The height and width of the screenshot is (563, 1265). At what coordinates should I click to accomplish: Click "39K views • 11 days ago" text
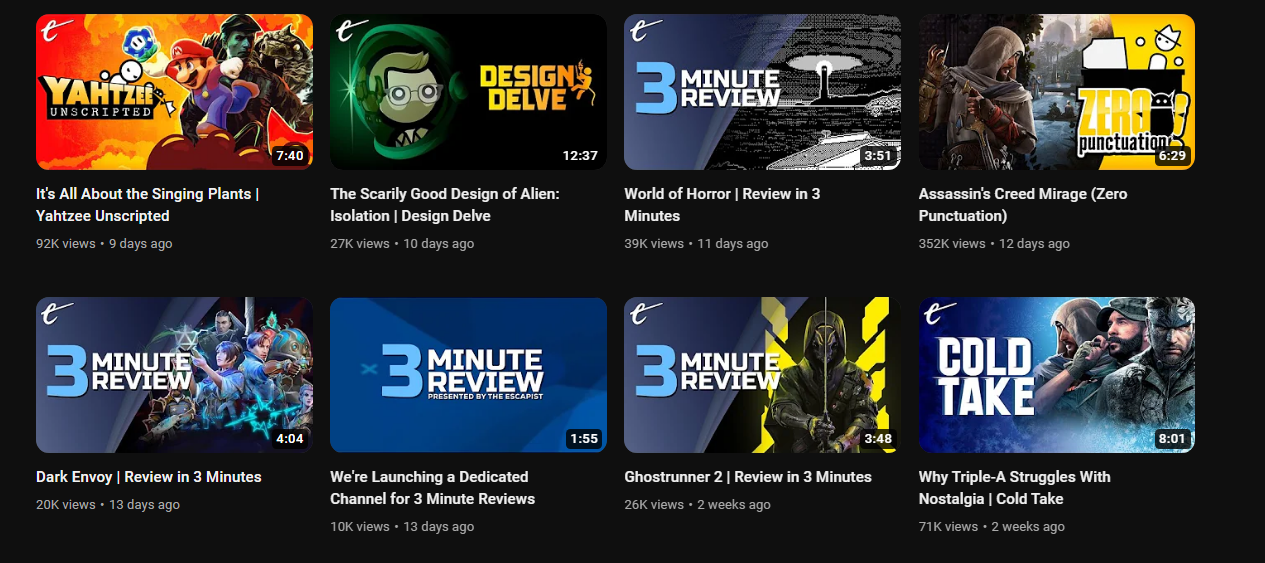click(x=696, y=243)
